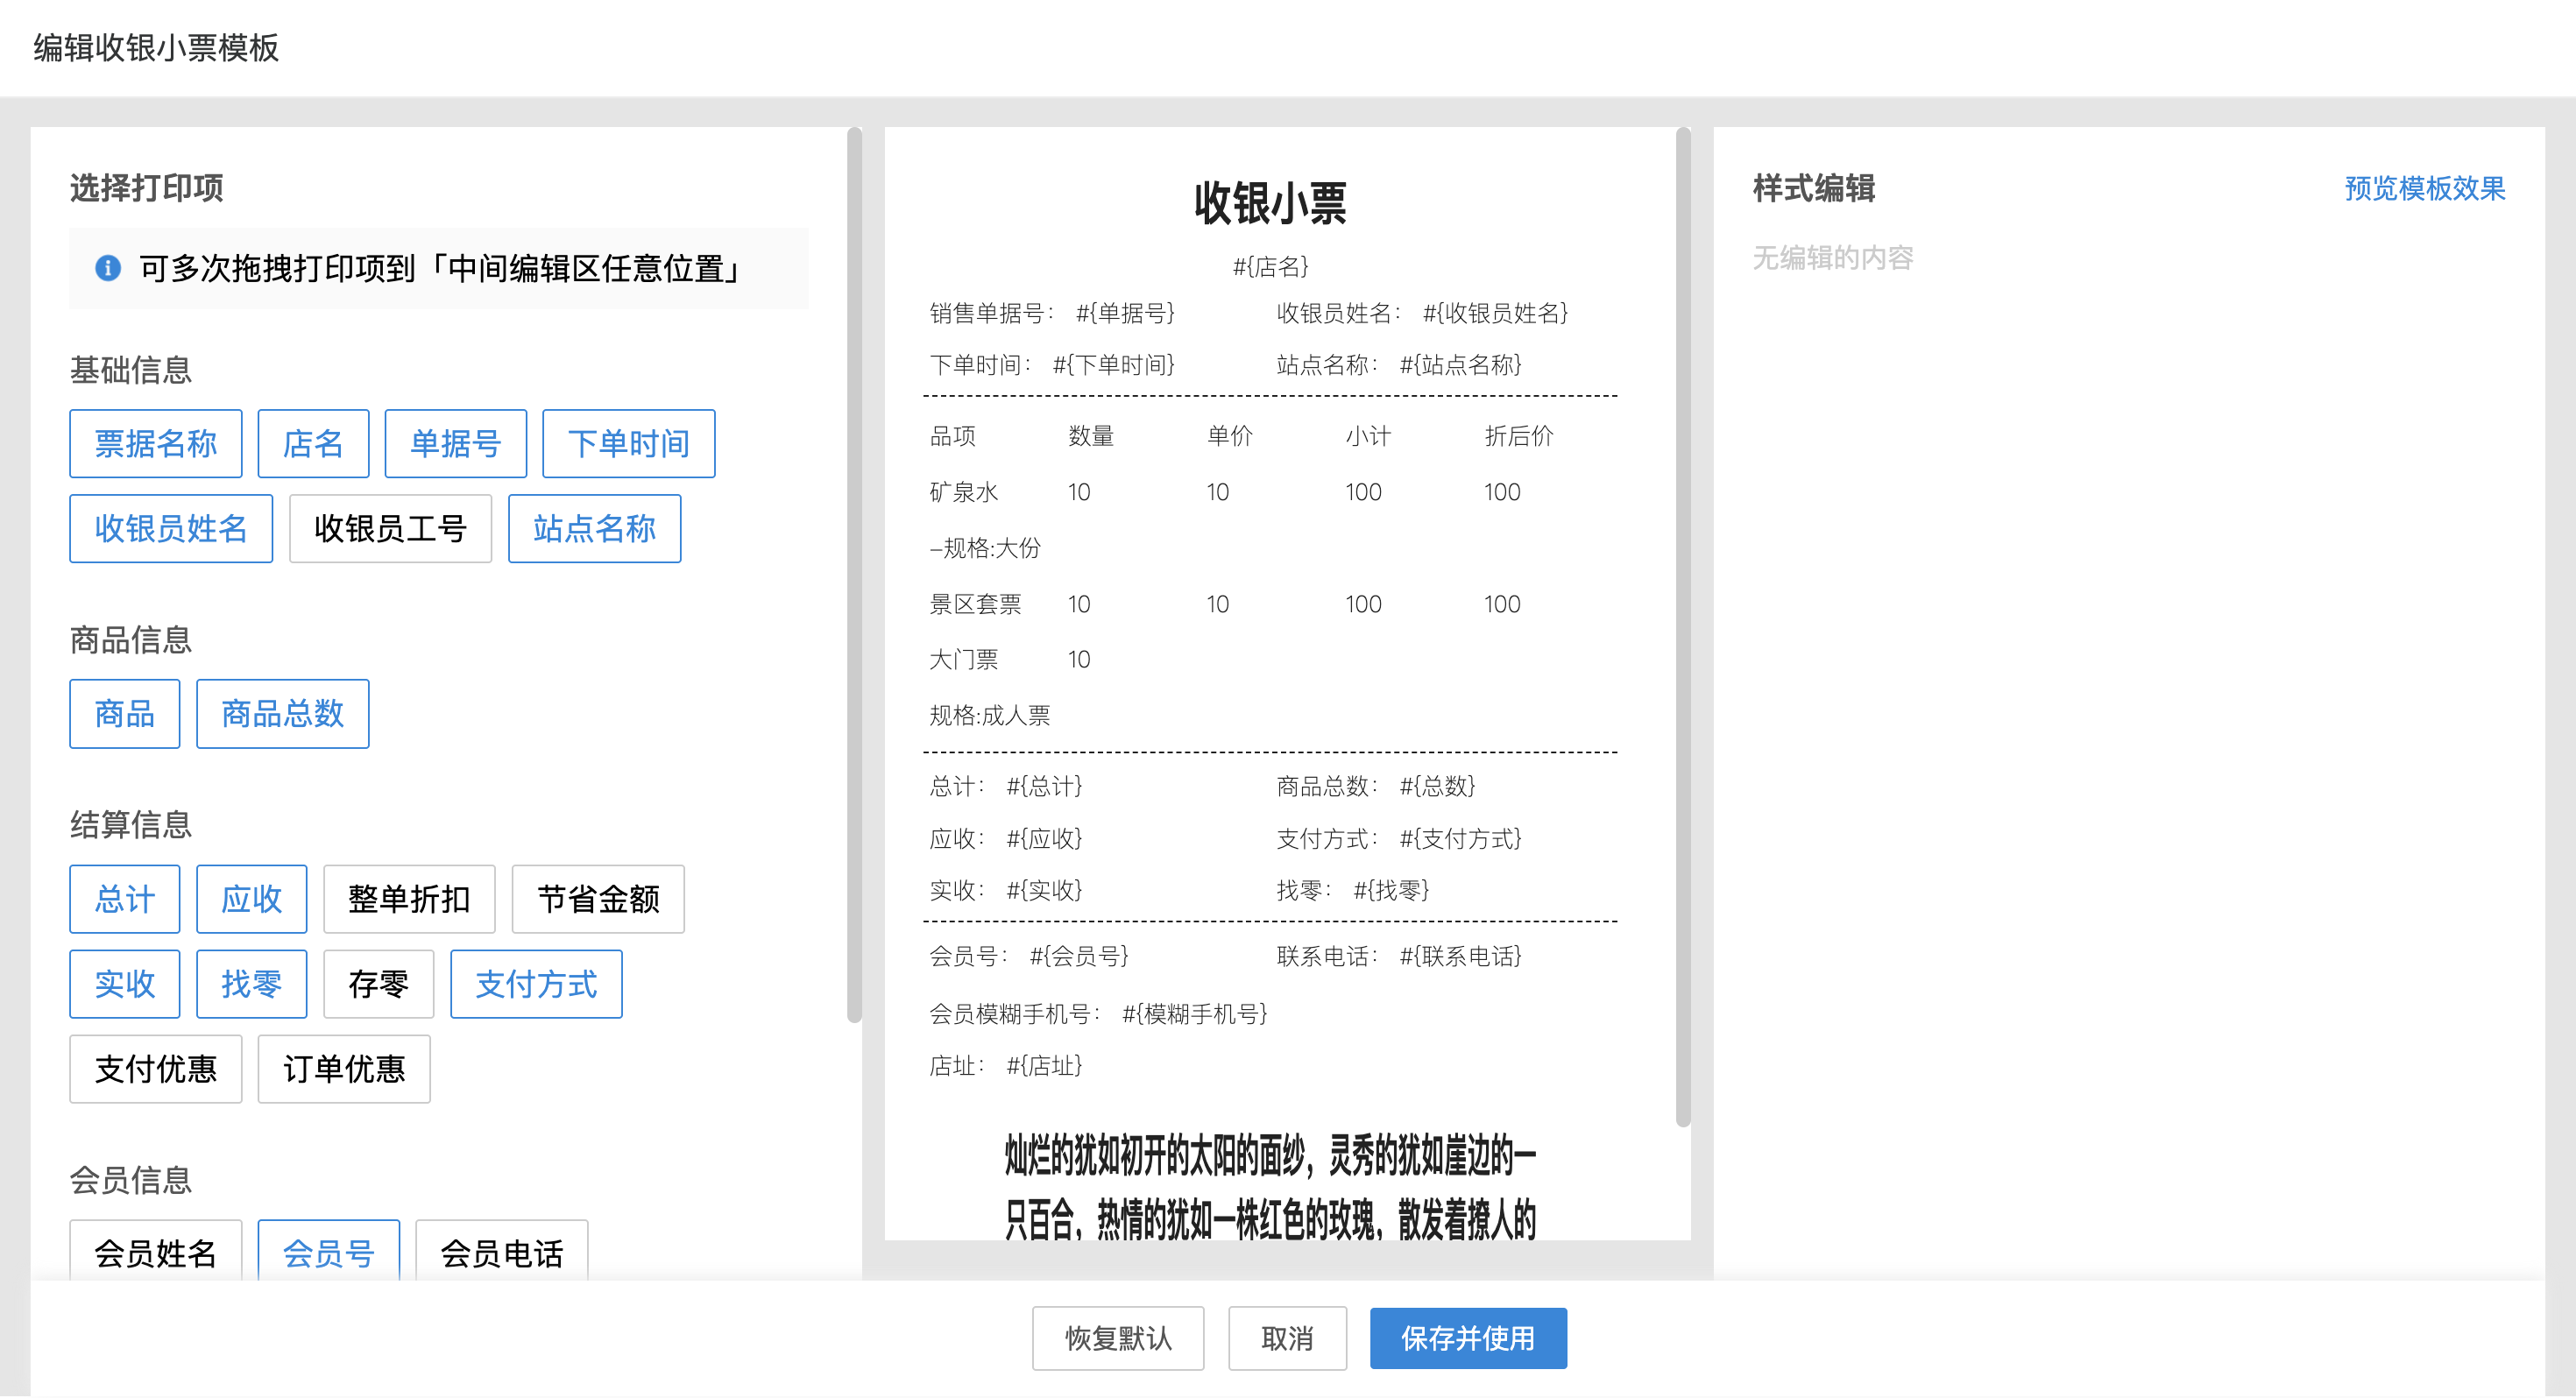Select the 总计: #{总计} field in receipt
Screen dimensions: 2576x1398
click(1006, 786)
